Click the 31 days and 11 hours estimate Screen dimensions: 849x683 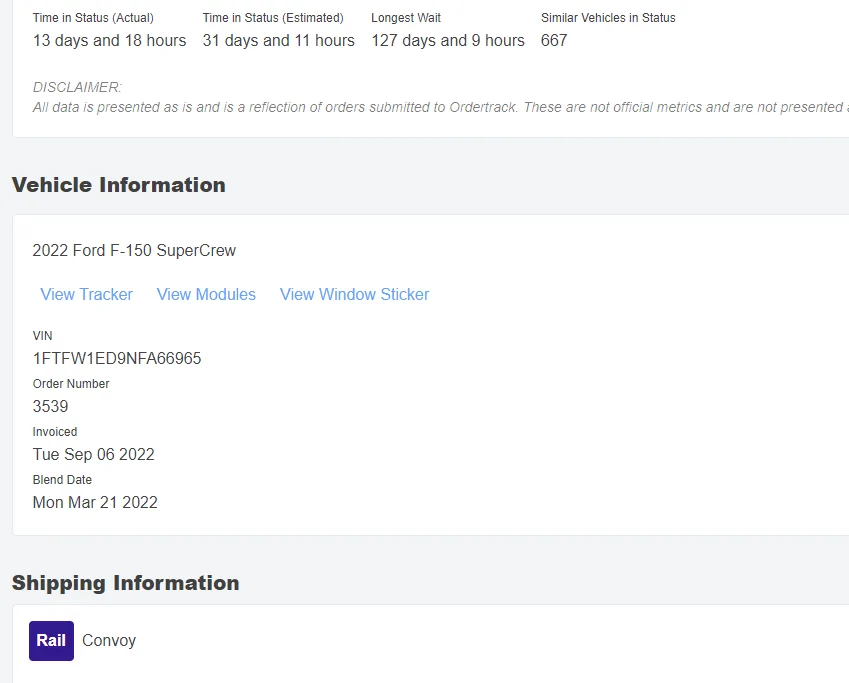coord(278,41)
